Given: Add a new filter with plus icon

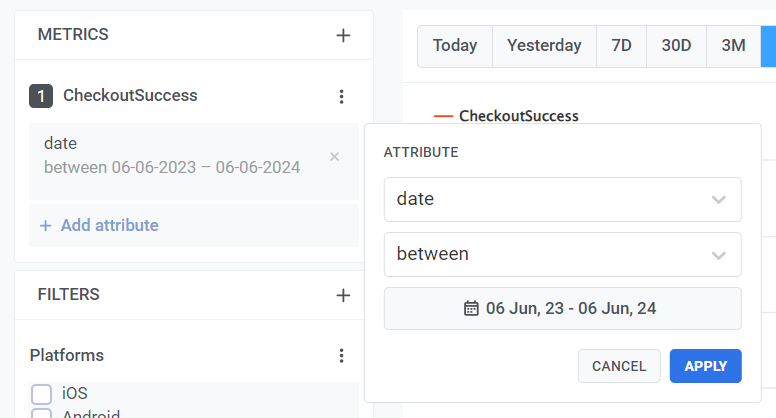Looking at the screenshot, I should coord(343,295).
